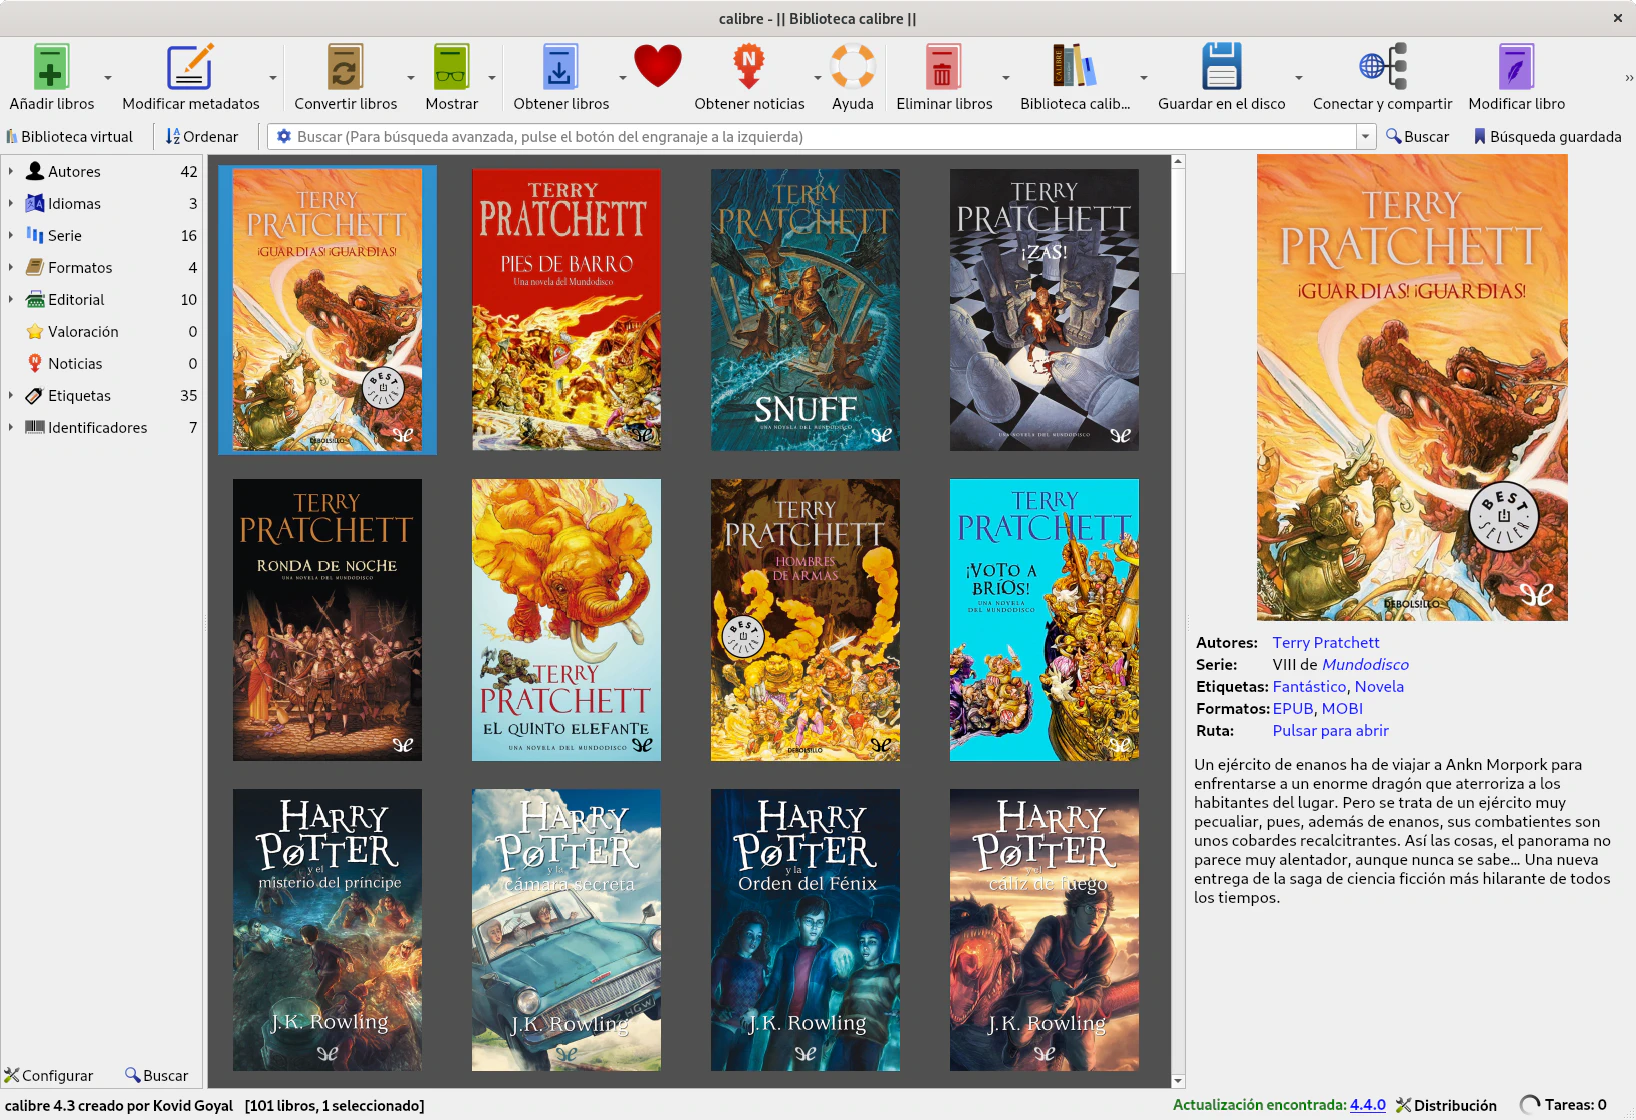
Task: Open search history dropdown arrow
Action: click(1365, 137)
